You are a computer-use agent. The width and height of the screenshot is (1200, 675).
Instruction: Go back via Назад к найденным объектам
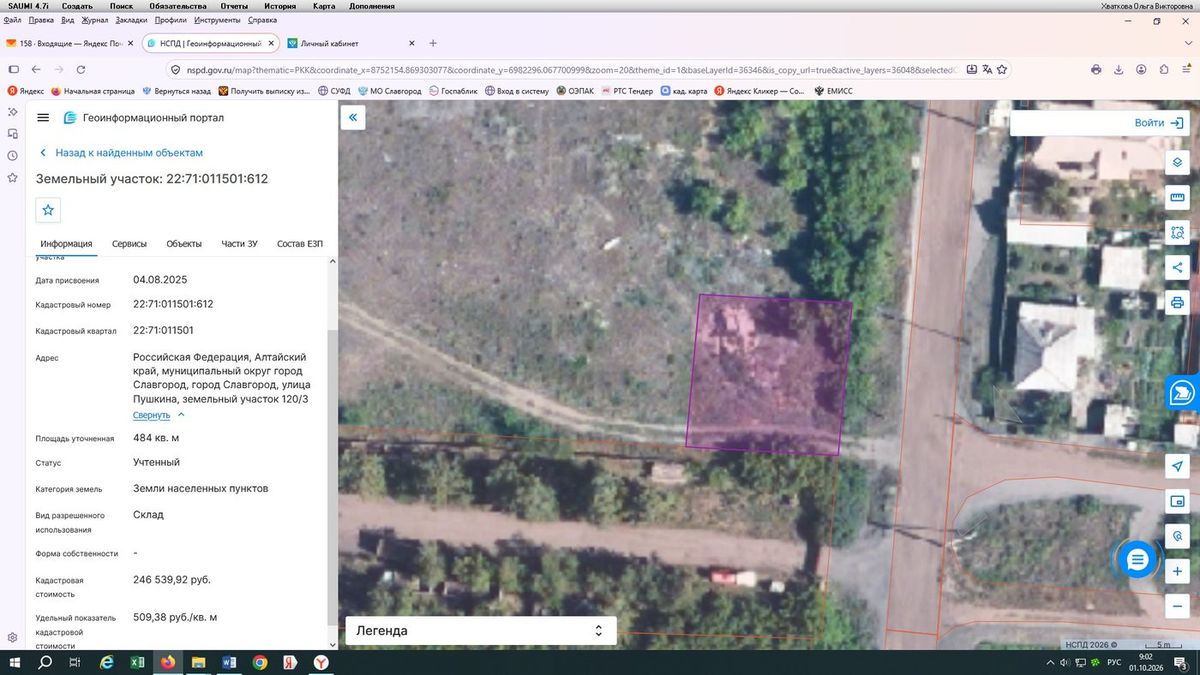point(121,153)
